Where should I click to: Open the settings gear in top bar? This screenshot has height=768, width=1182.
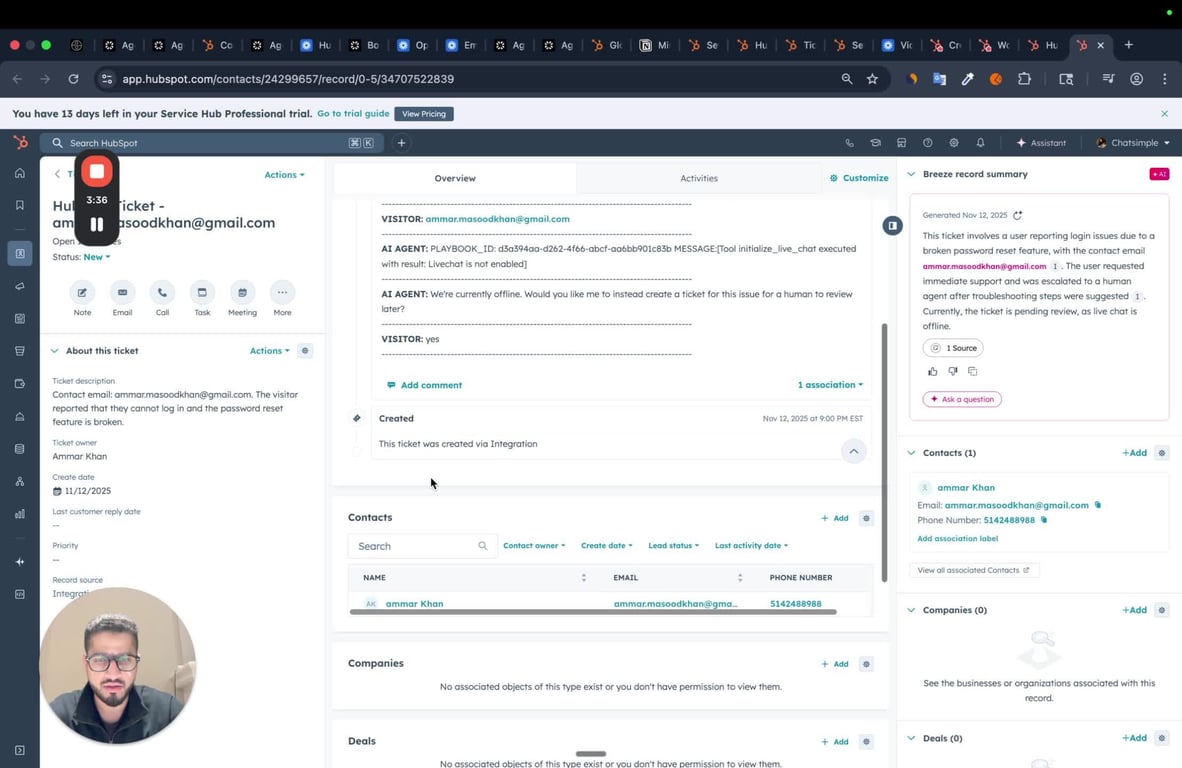click(954, 142)
